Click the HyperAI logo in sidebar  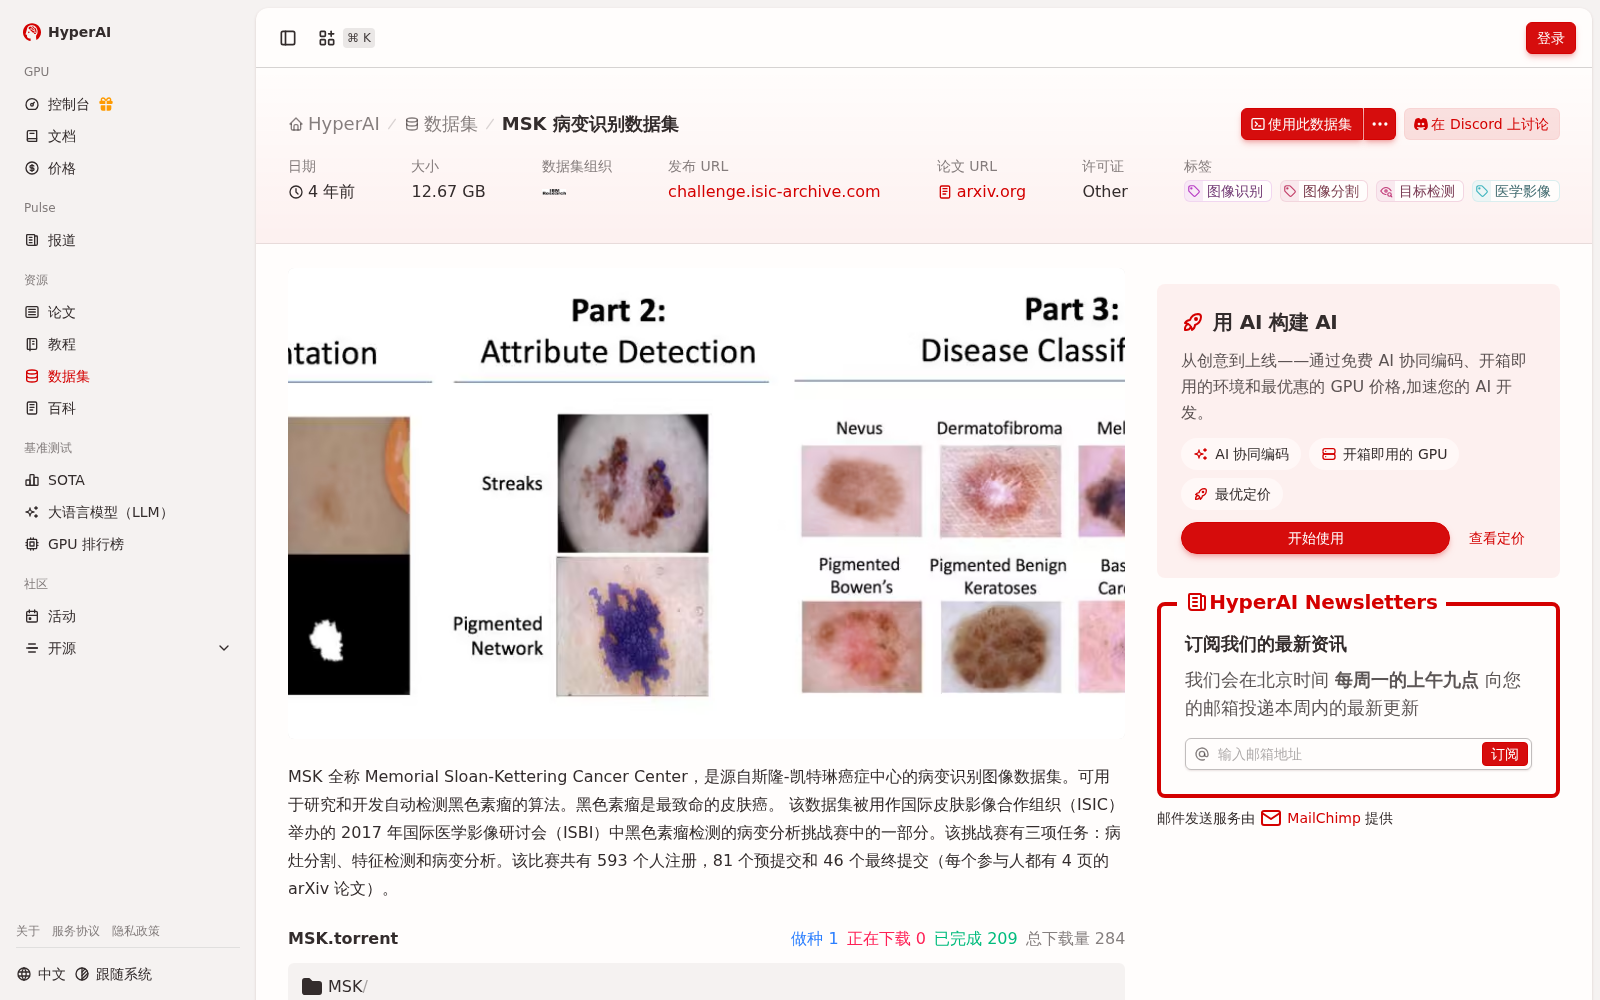pos(67,32)
